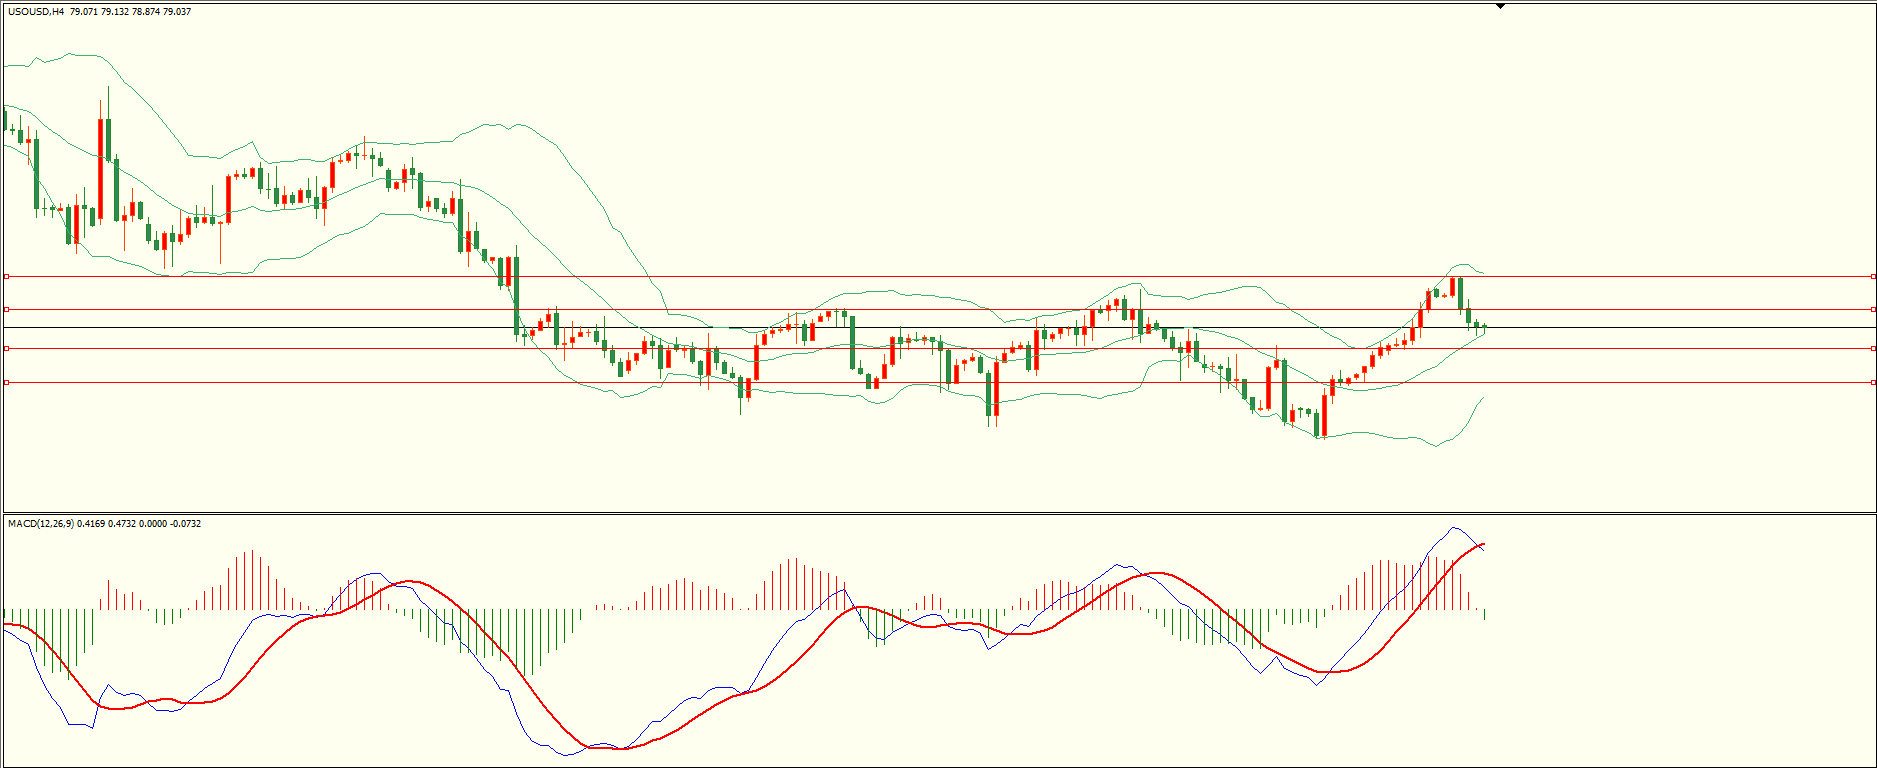Click the highest peak of blue MACD line
This screenshot has width=1877, height=768.
tap(1453, 528)
